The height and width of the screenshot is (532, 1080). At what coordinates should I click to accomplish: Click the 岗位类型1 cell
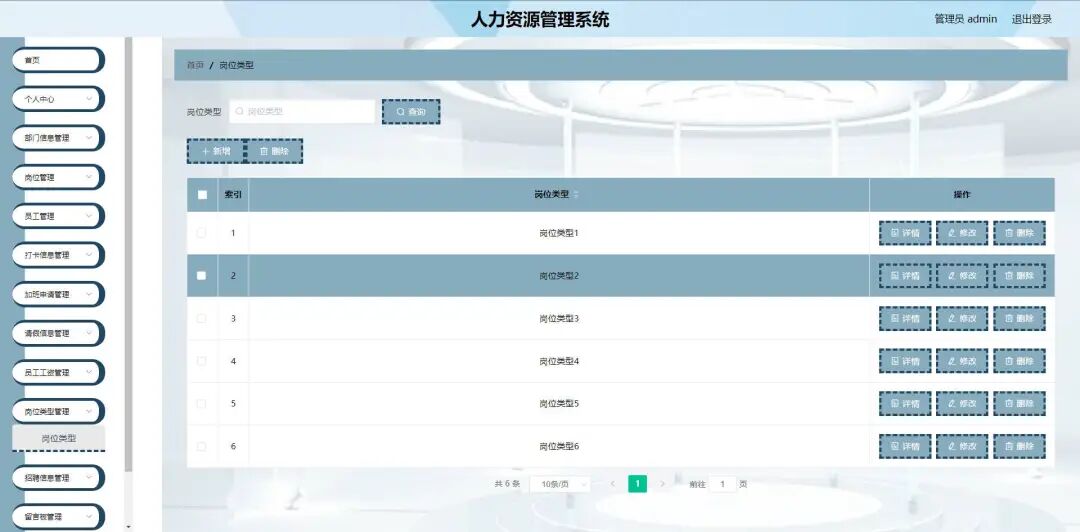[x=559, y=233]
